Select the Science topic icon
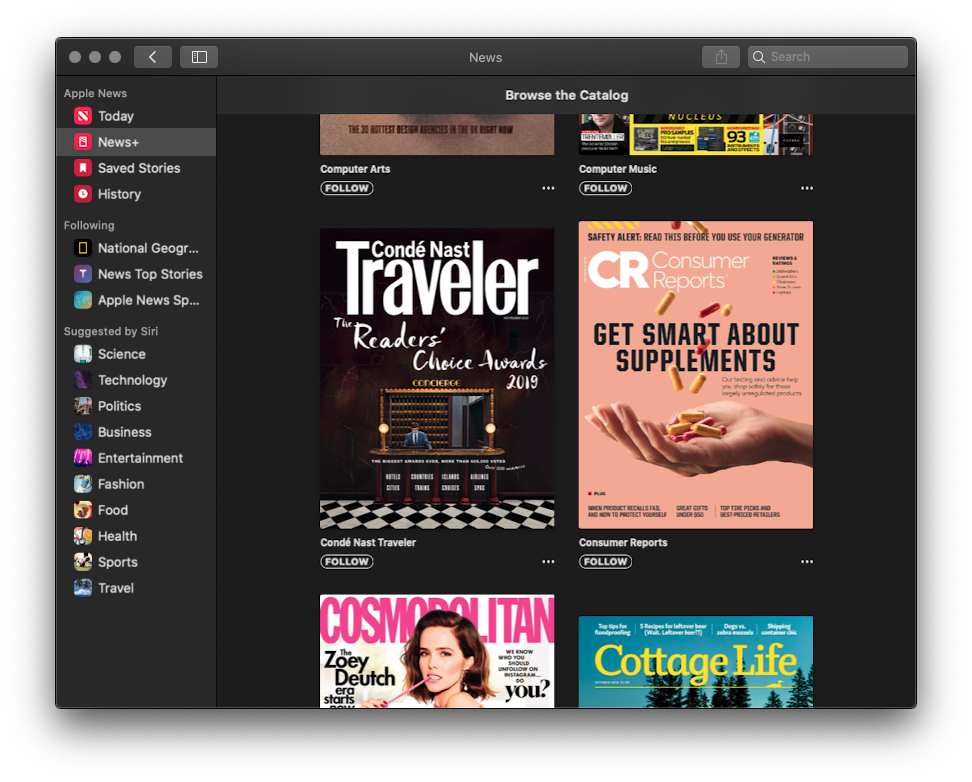The height and width of the screenshot is (782, 972). [x=83, y=354]
